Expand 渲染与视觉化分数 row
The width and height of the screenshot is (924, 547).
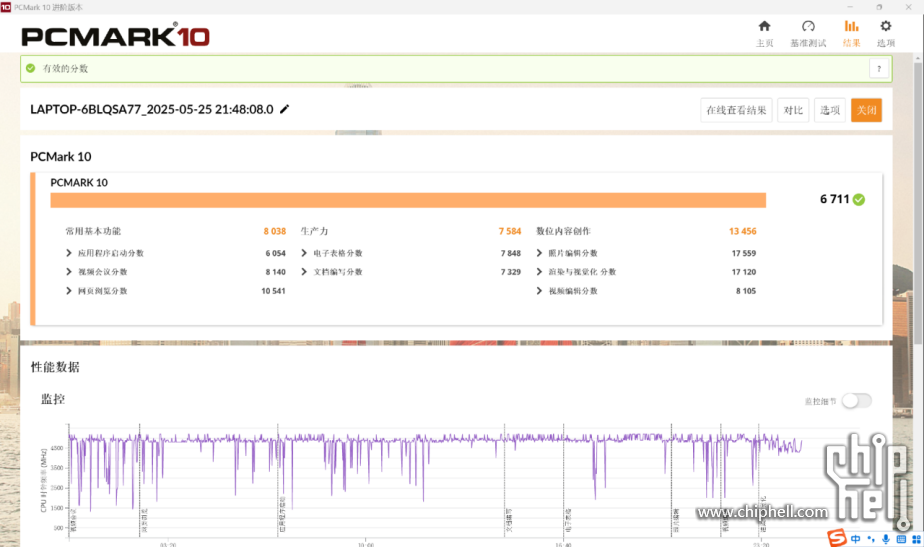point(539,272)
